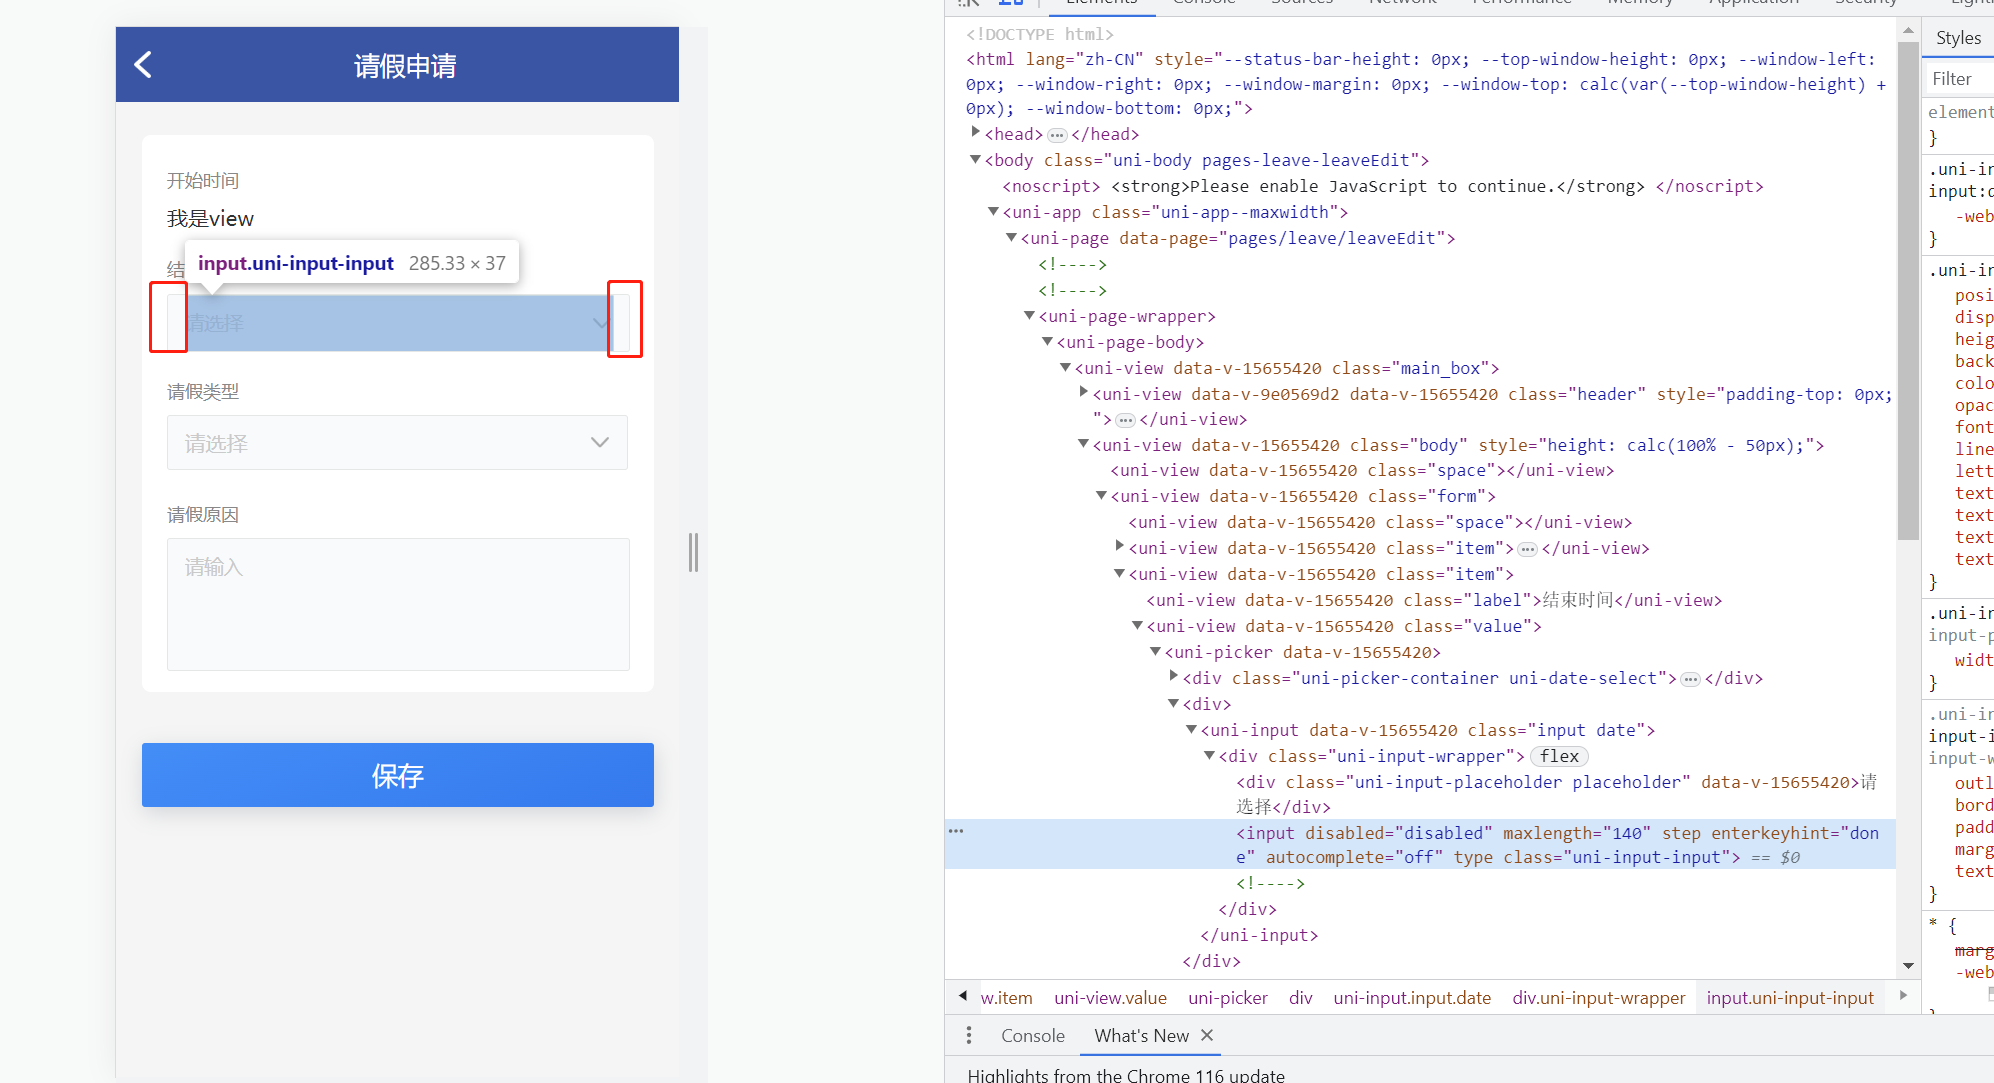The image size is (1994, 1083).
Task: Expand the head element triangle
Action: click(975, 133)
